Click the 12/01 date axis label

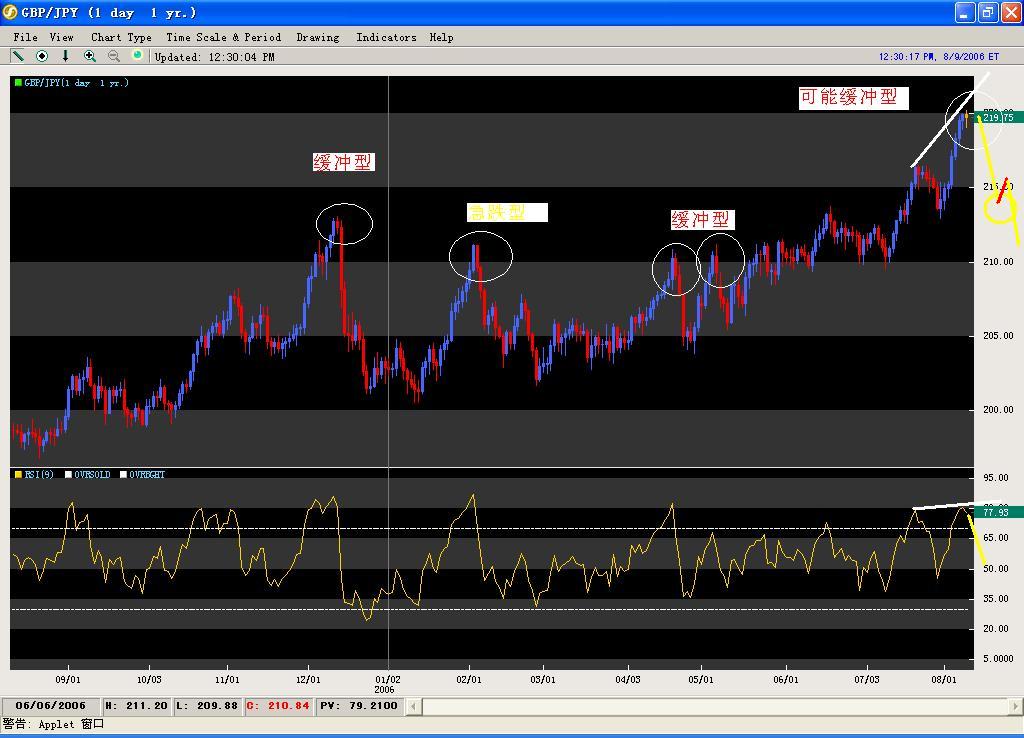pyautogui.click(x=308, y=679)
